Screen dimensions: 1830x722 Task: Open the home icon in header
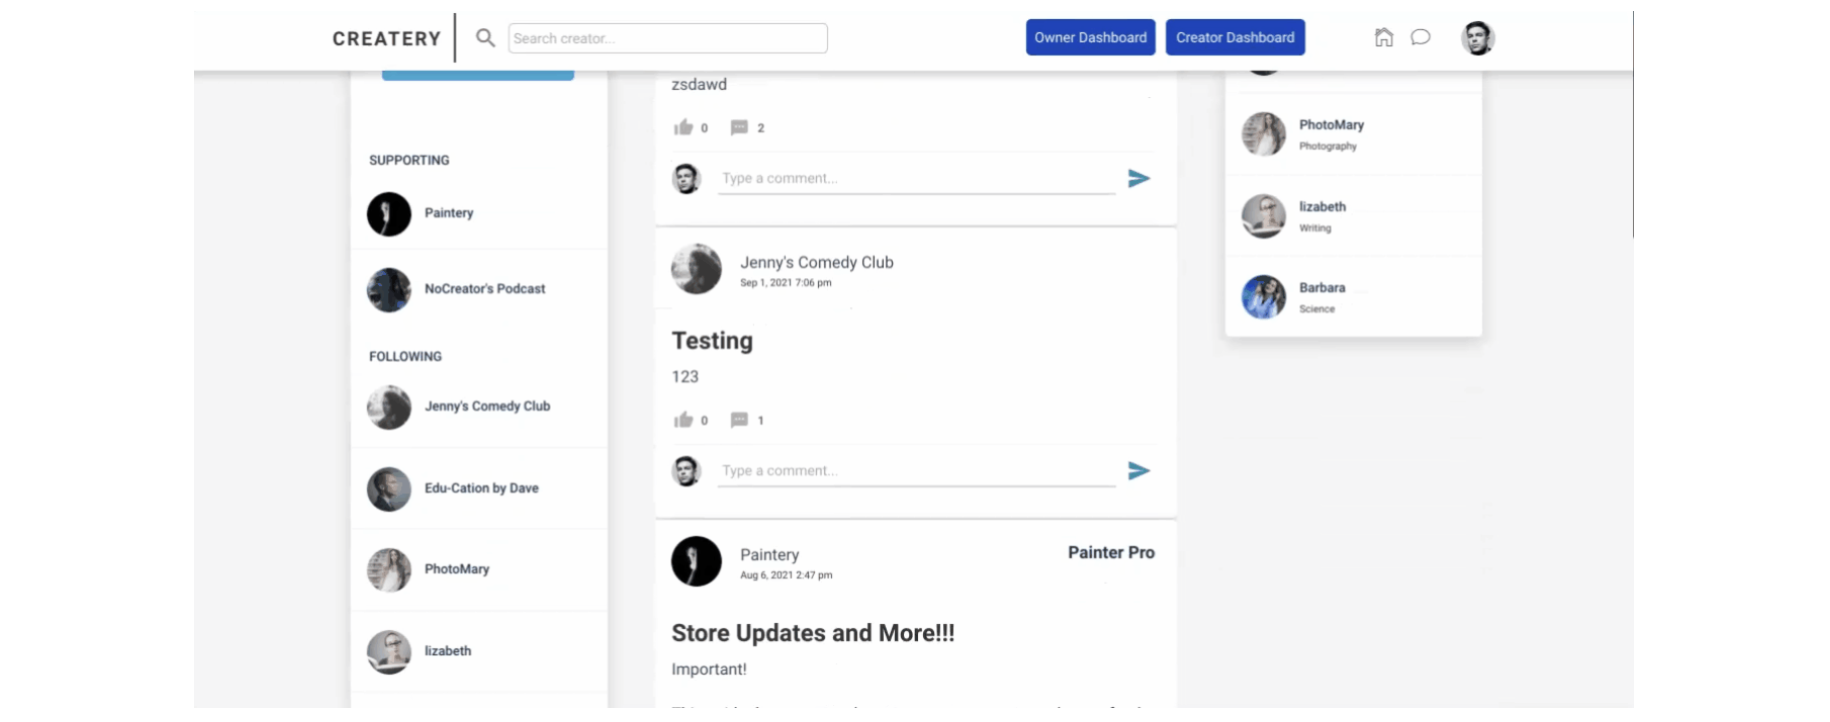(1383, 38)
